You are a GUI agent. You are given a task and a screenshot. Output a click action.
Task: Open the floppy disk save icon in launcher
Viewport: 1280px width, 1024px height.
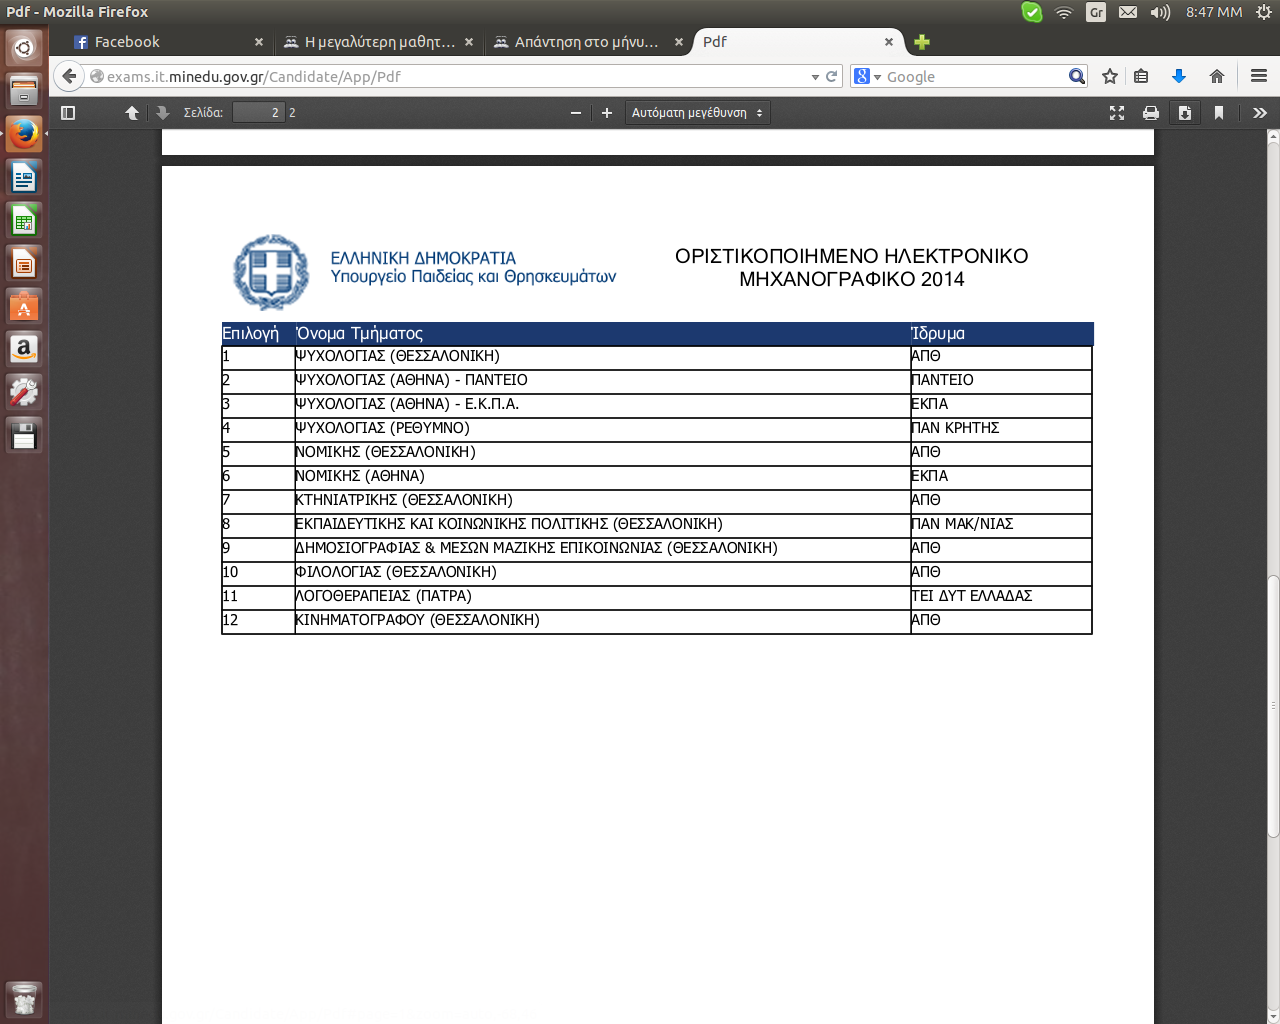pyautogui.click(x=24, y=436)
